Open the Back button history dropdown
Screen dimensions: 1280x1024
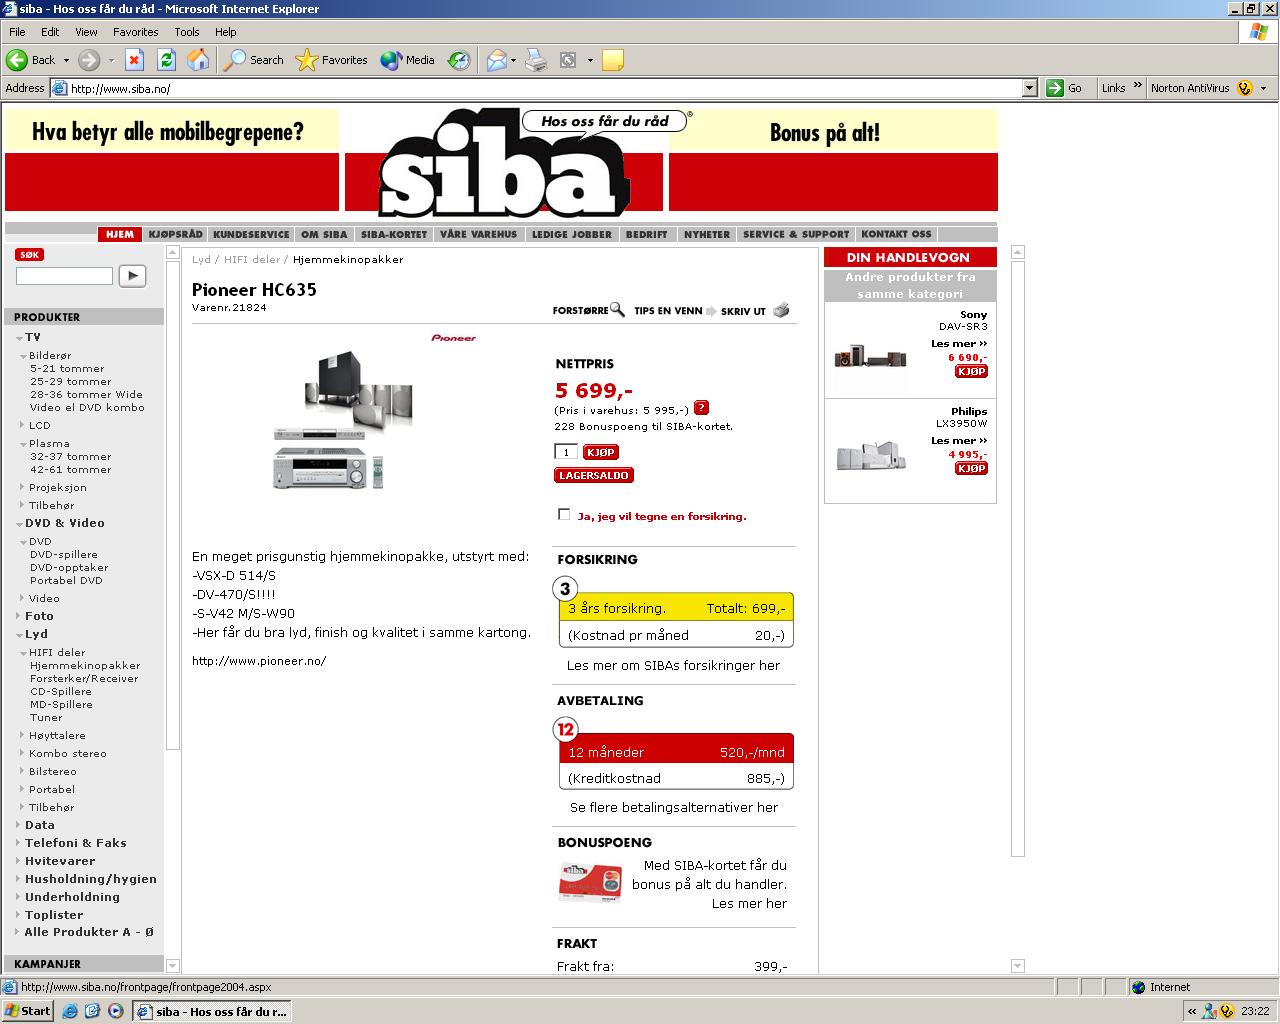[66, 60]
